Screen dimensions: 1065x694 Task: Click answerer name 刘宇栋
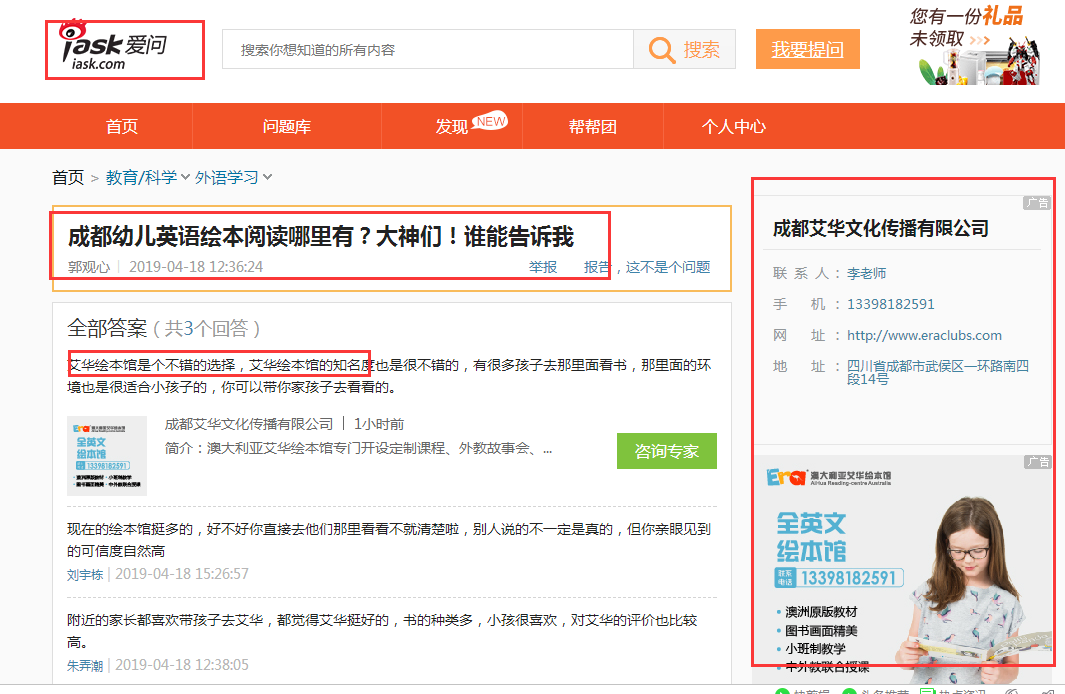coord(85,574)
